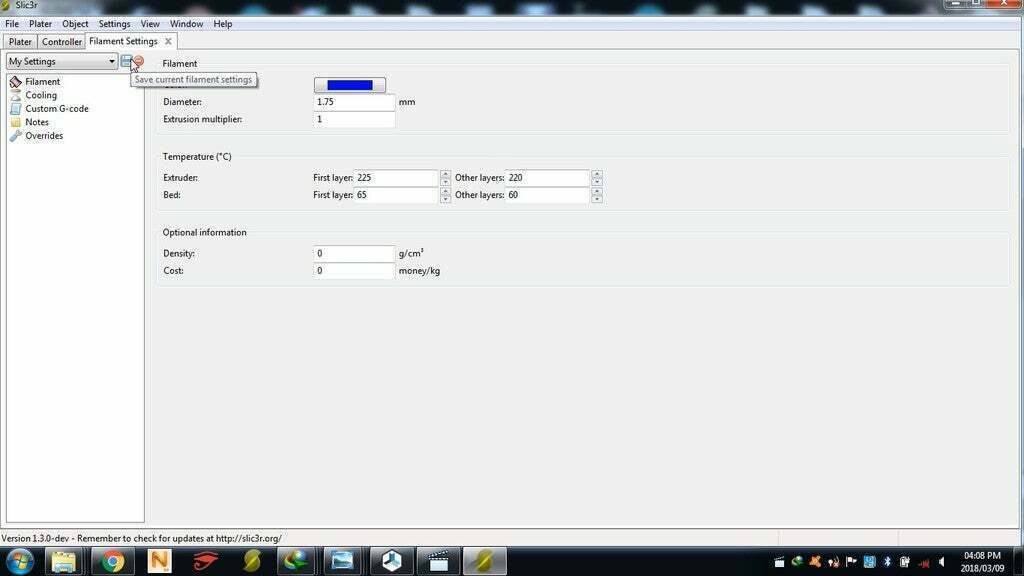Image resolution: width=1024 pixels, height=576 pixels.
Task: Click Extruder Other layers temperature field
Action: pyautogui.click(x=547, y=178)
